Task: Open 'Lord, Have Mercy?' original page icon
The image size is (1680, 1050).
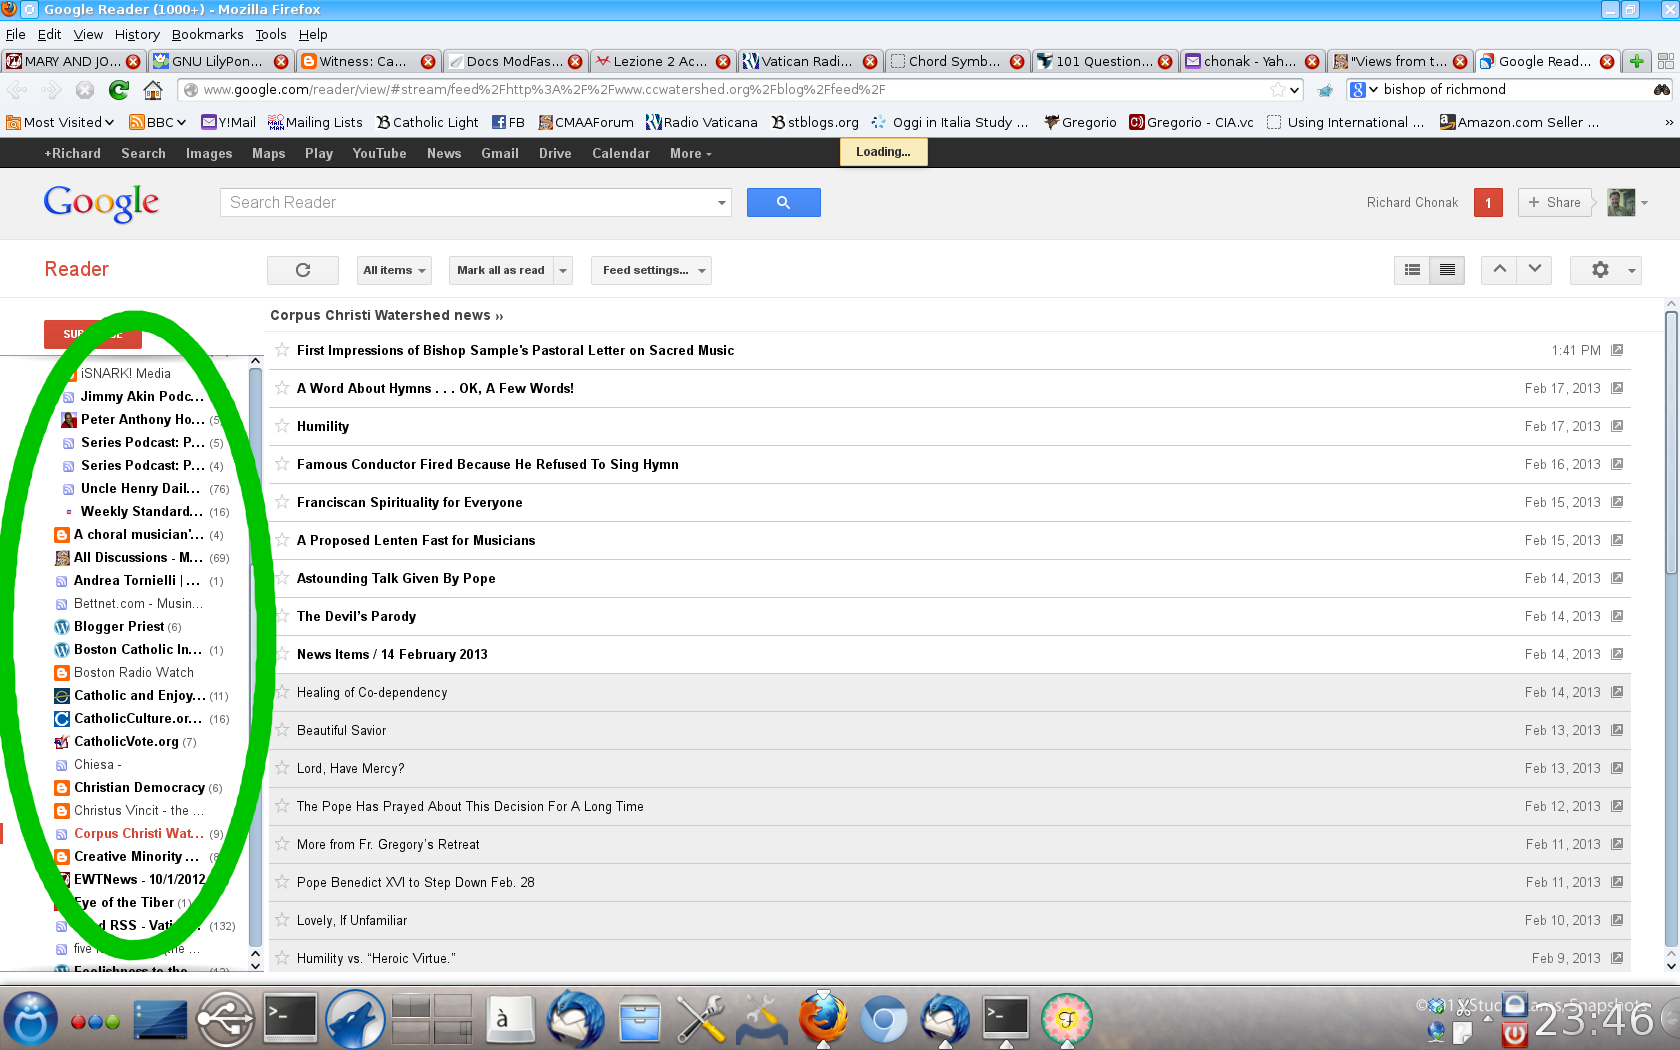Action: pyautogui.click(x=1617, y=768)
